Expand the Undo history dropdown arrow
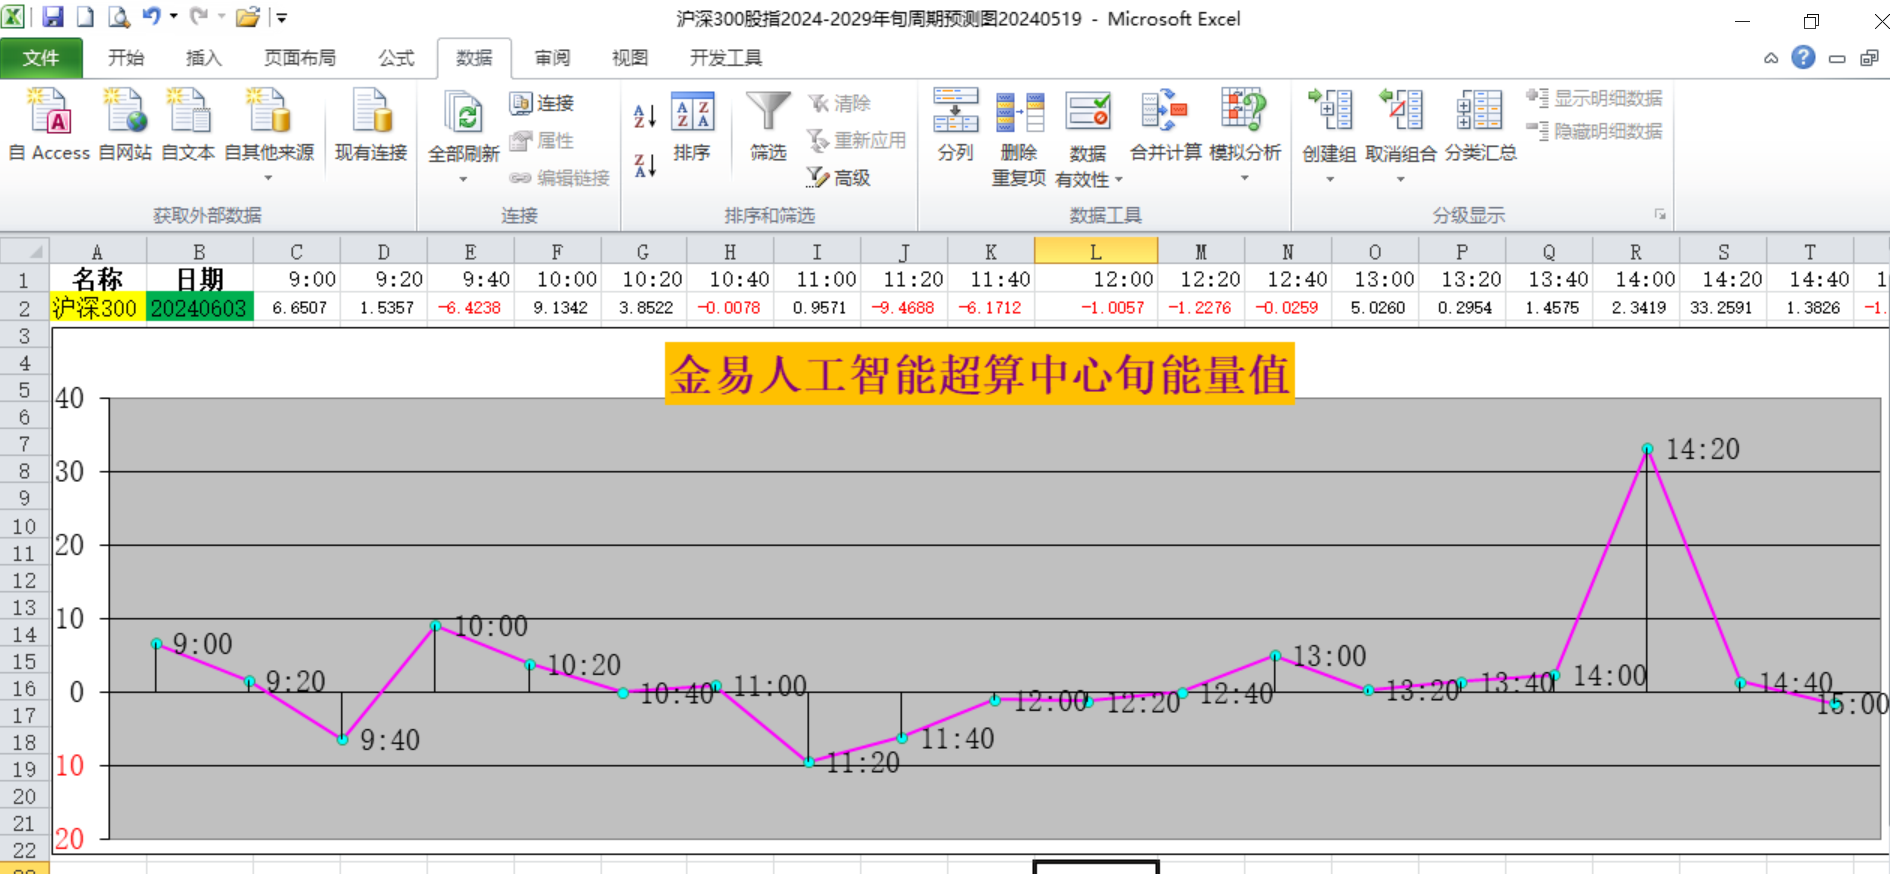 click(173, 17)
